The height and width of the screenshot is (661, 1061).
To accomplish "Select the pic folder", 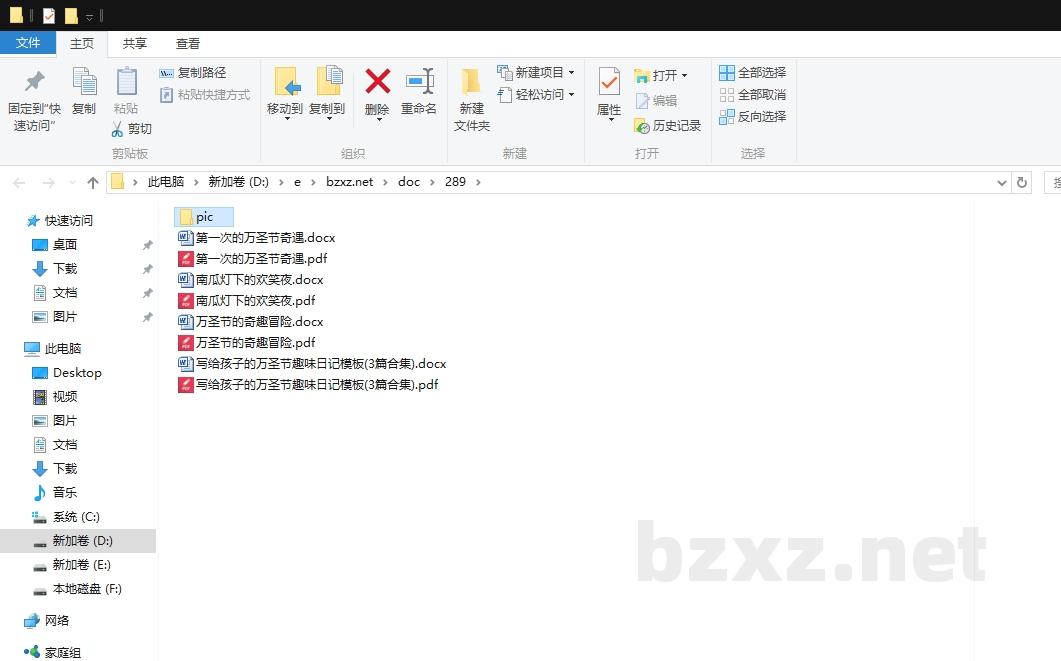I will pos(204,217).
